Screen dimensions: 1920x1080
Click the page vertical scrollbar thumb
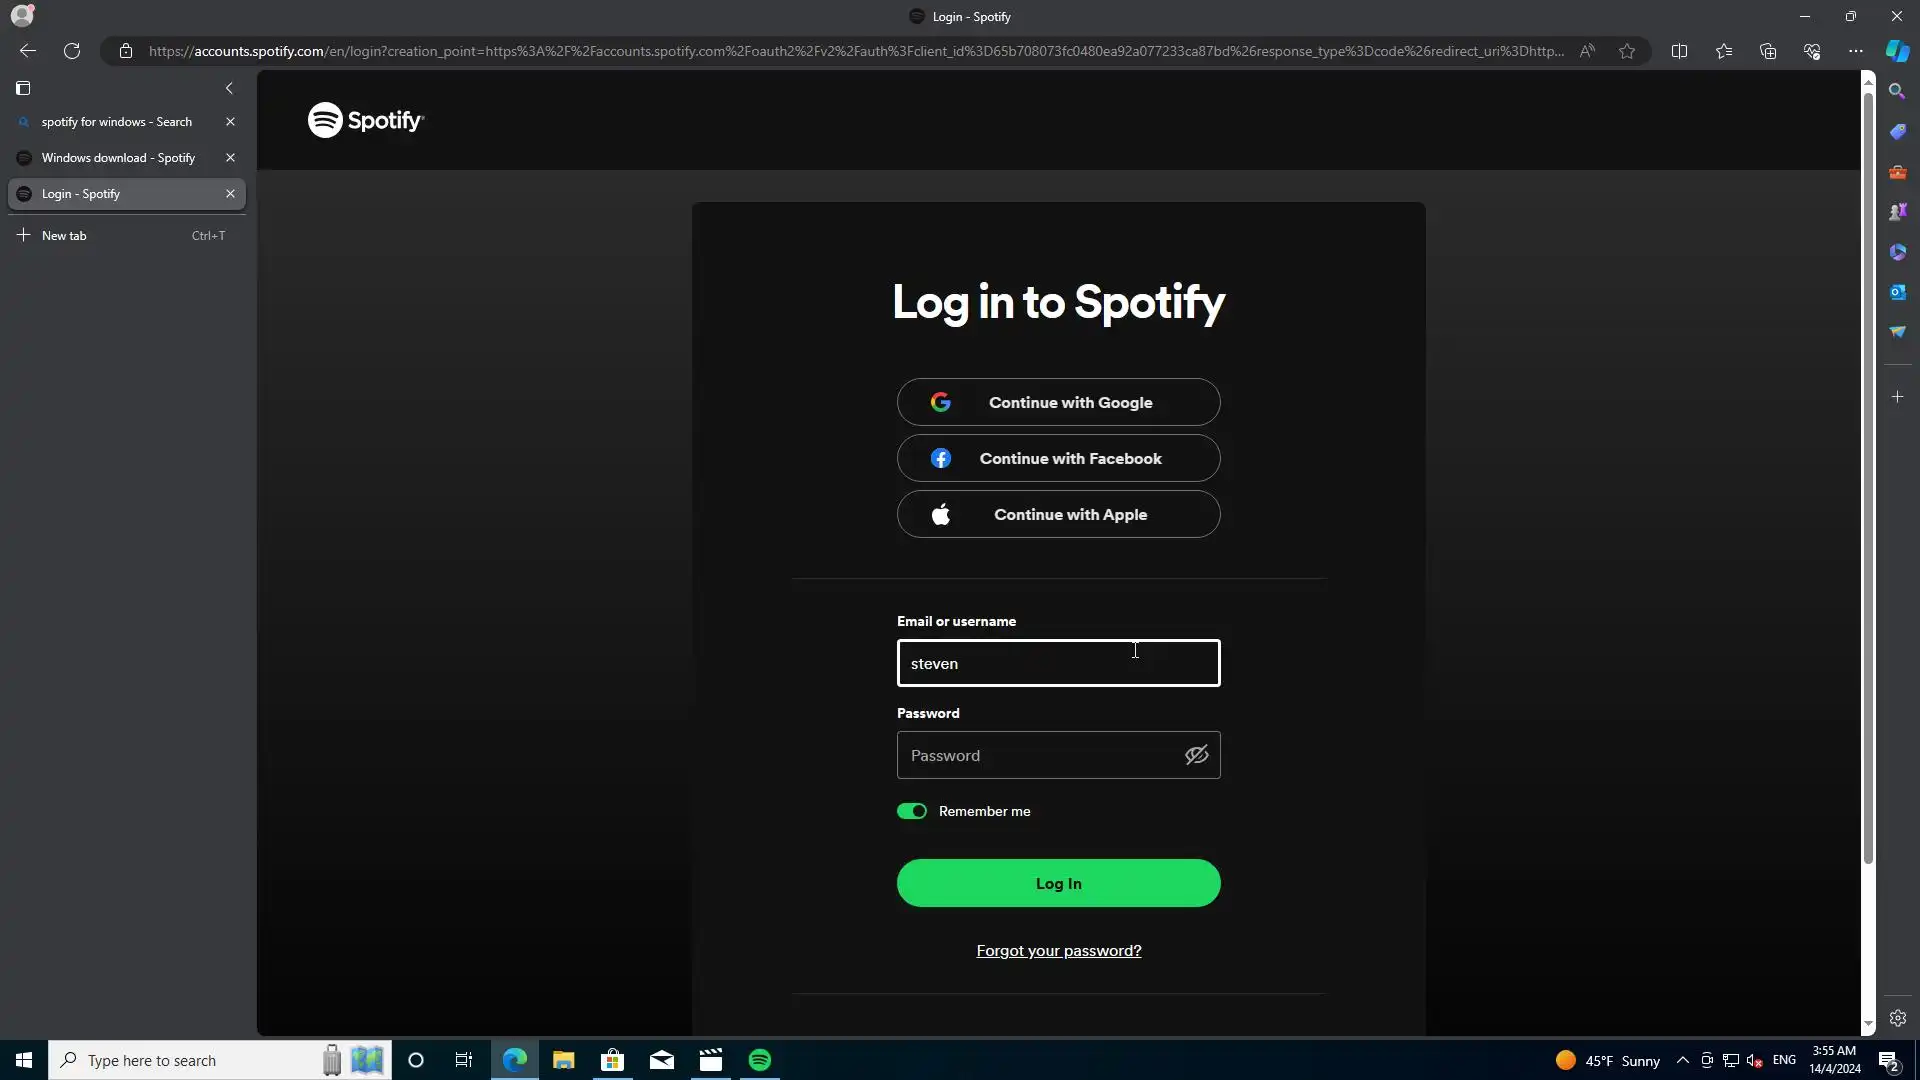1867,480
